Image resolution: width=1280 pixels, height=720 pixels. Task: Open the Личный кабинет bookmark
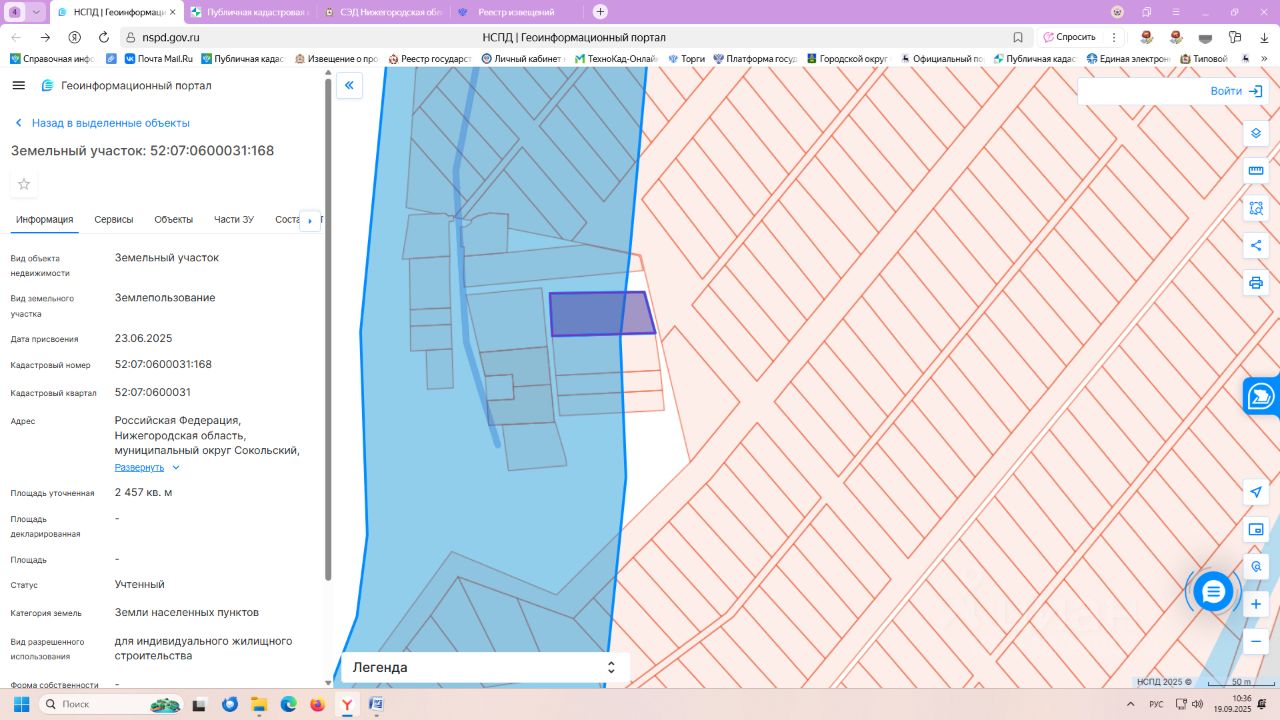point(523,59)
